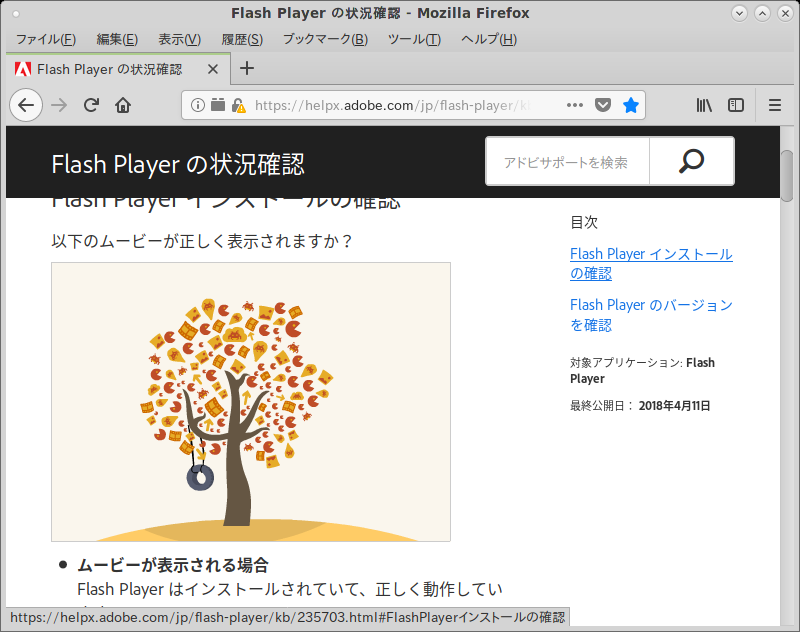Open the ファイル(F) menu

point(46,39)
